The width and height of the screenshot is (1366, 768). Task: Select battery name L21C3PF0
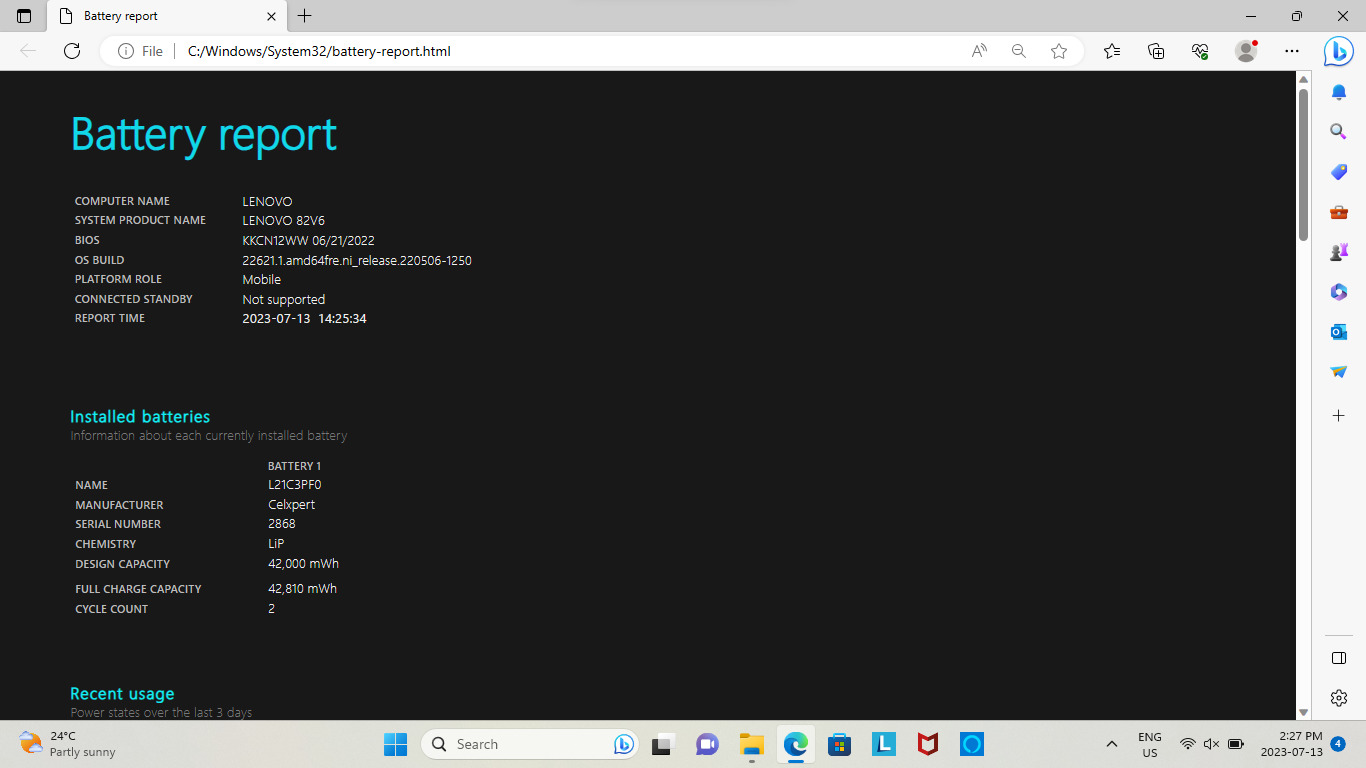[x=294, y=485]
